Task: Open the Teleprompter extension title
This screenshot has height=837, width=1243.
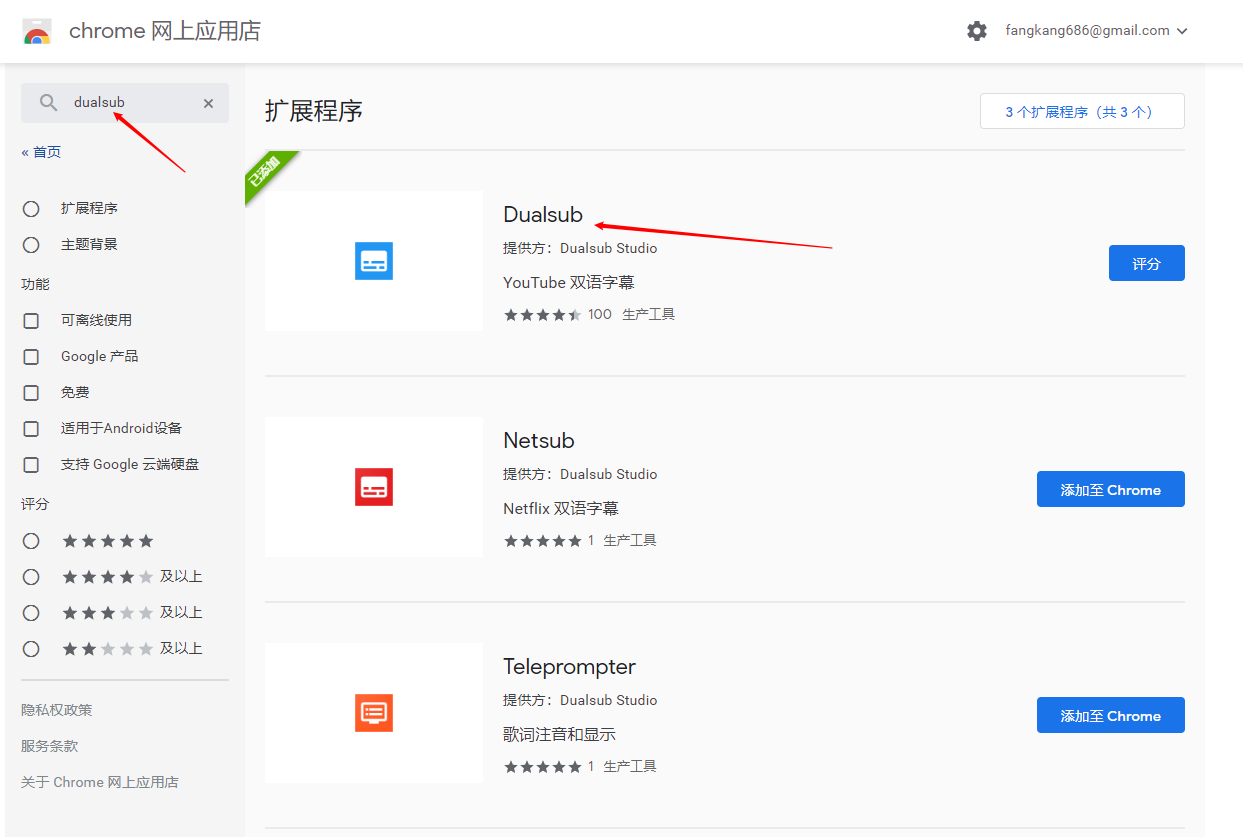Action: pos(570,666)
